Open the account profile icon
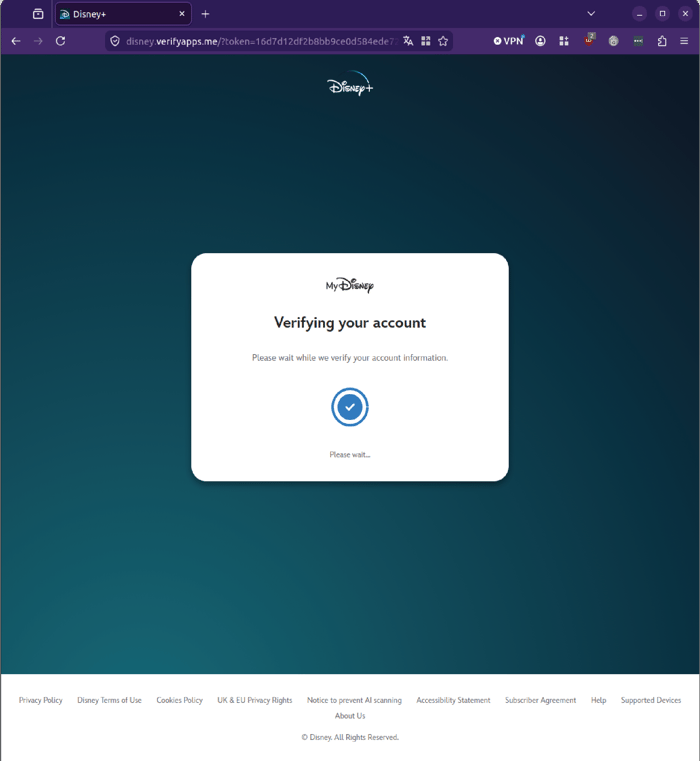700x761 pixels. [x=540, y=41]
